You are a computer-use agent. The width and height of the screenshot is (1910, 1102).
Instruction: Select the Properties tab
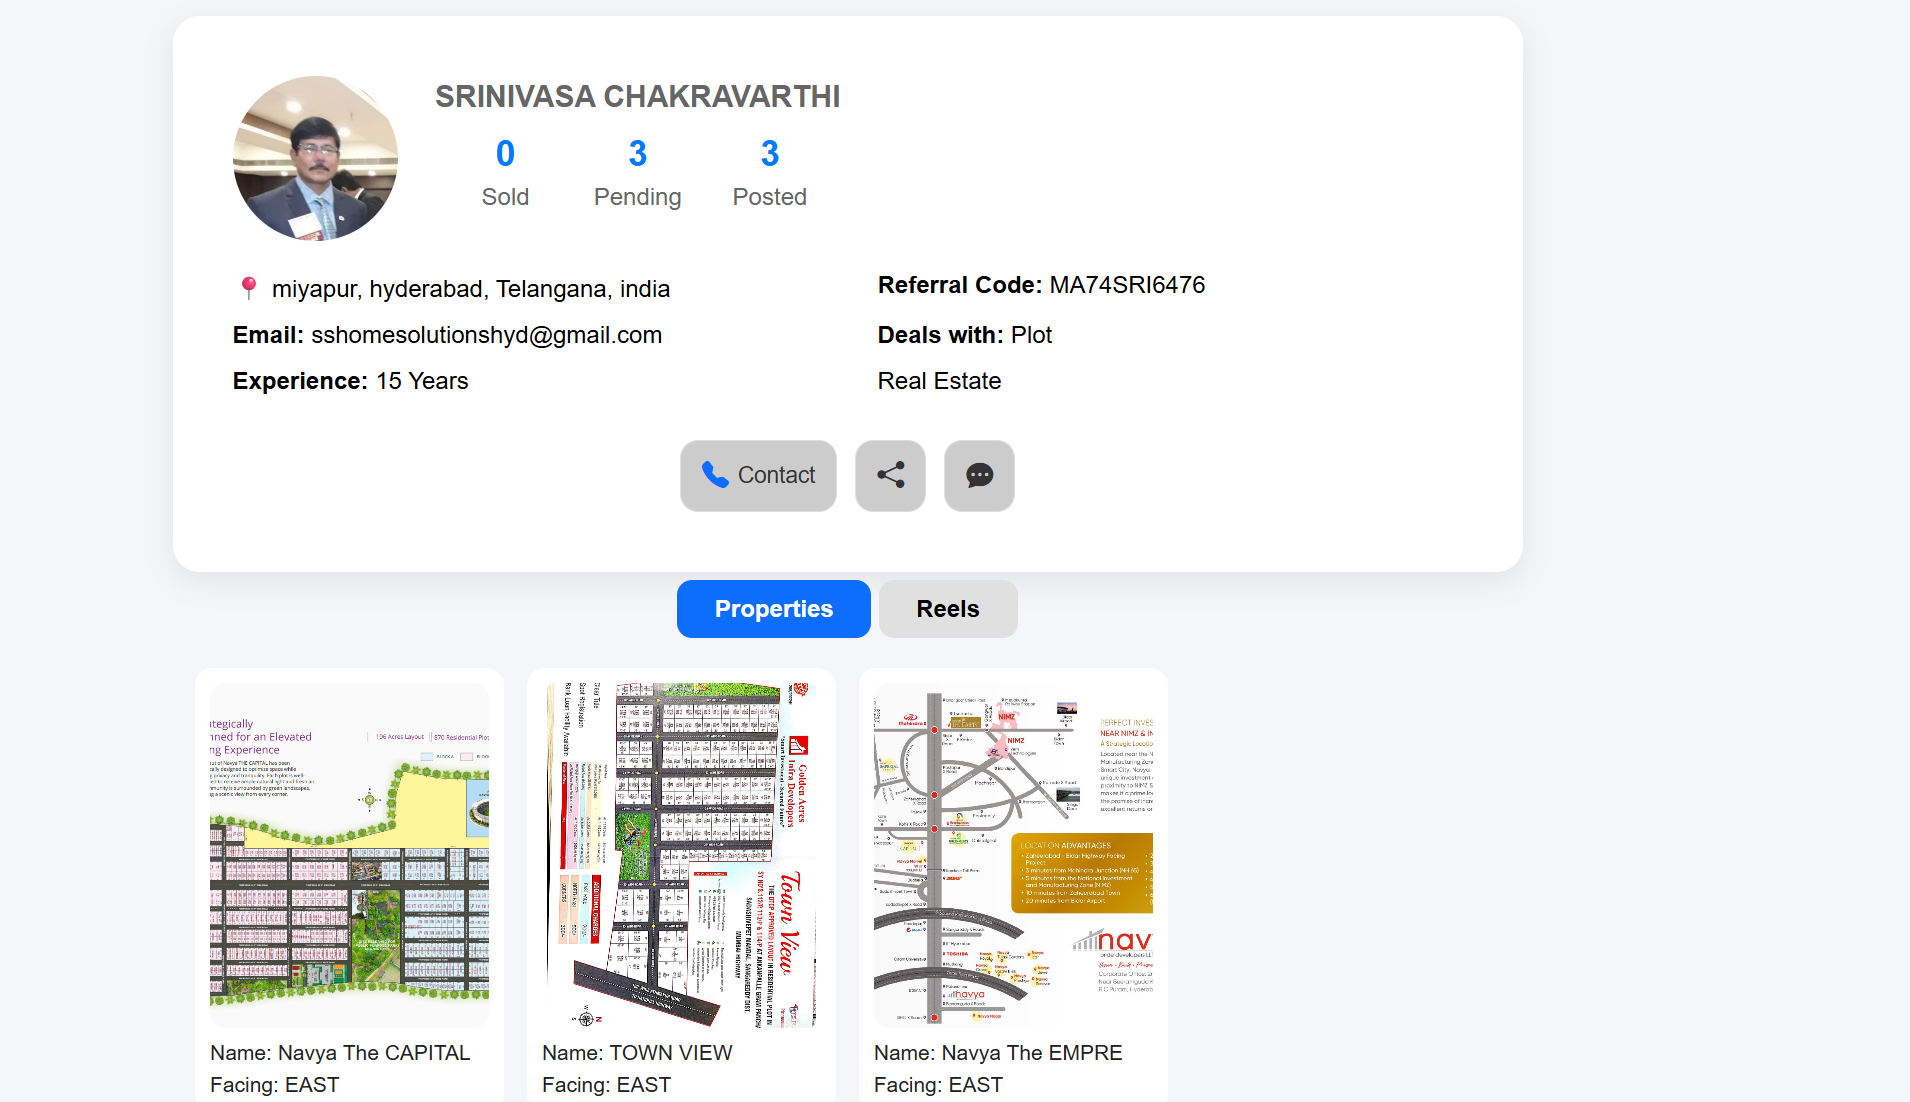pyautogui.click(x=773, y=609)
